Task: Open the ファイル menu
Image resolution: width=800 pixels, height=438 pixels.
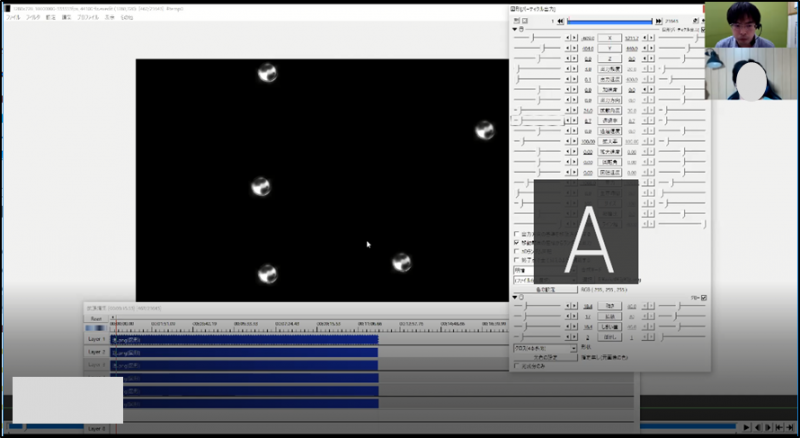Action: click(13, 17)
